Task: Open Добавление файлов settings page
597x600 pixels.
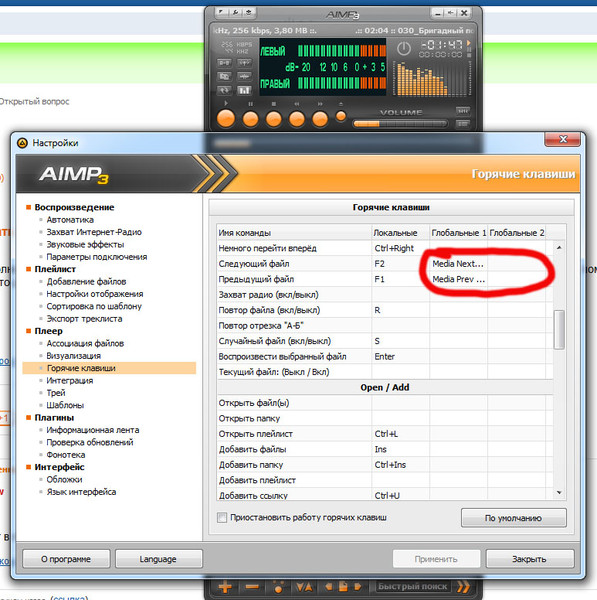Action: coord(86,282)
